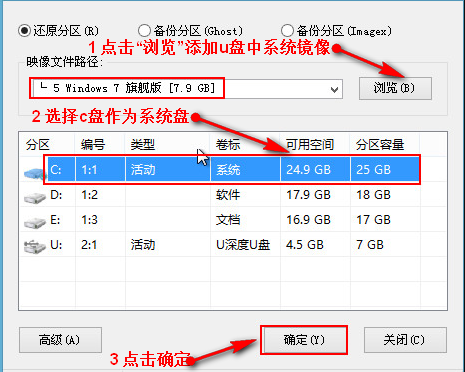Image resolution: width=465 pixels, height=372 pixels.
Task: Select partition number 2:1 cell
Action: (89, 245)
